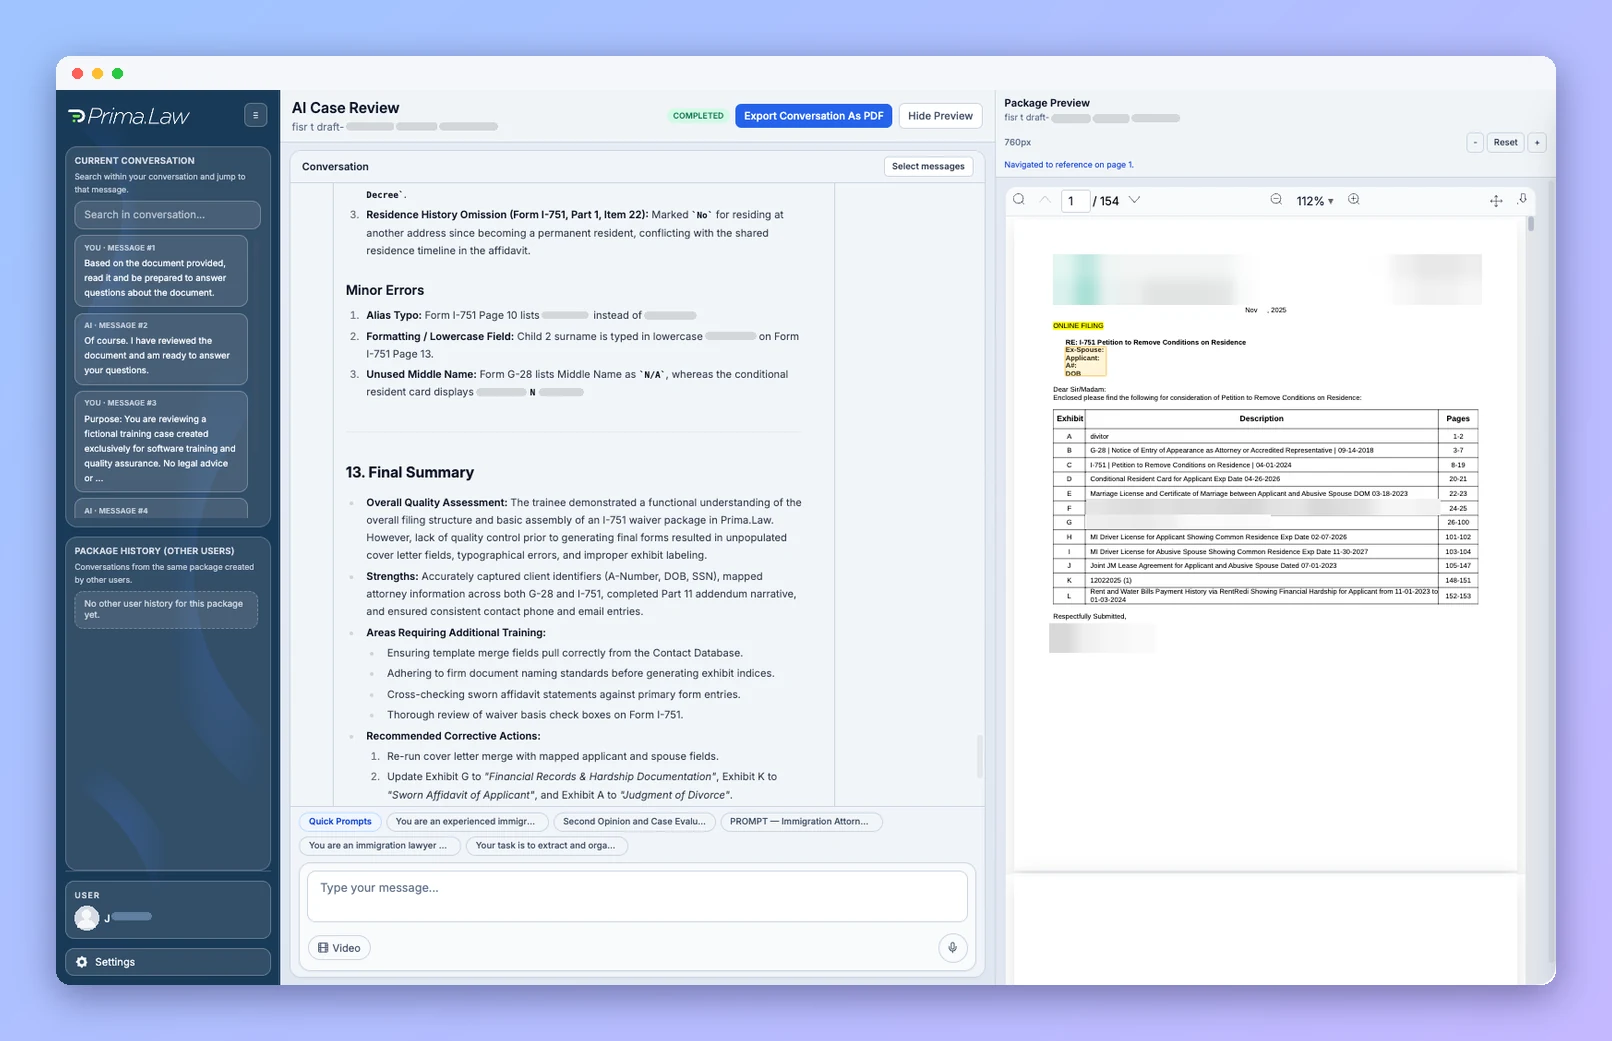Screen dimensions: 1612x1041
Task: Focus the Search in conversation field
Action: point(167,215)
